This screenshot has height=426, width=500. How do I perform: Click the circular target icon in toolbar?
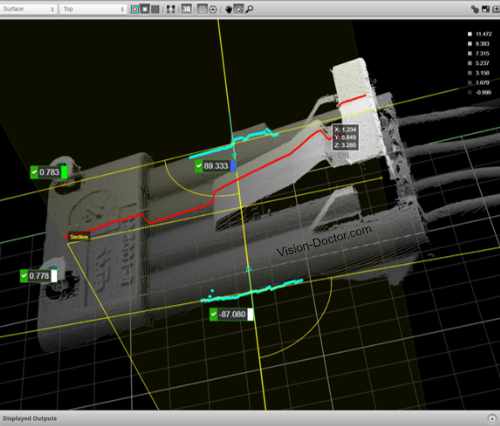(213, 9)
